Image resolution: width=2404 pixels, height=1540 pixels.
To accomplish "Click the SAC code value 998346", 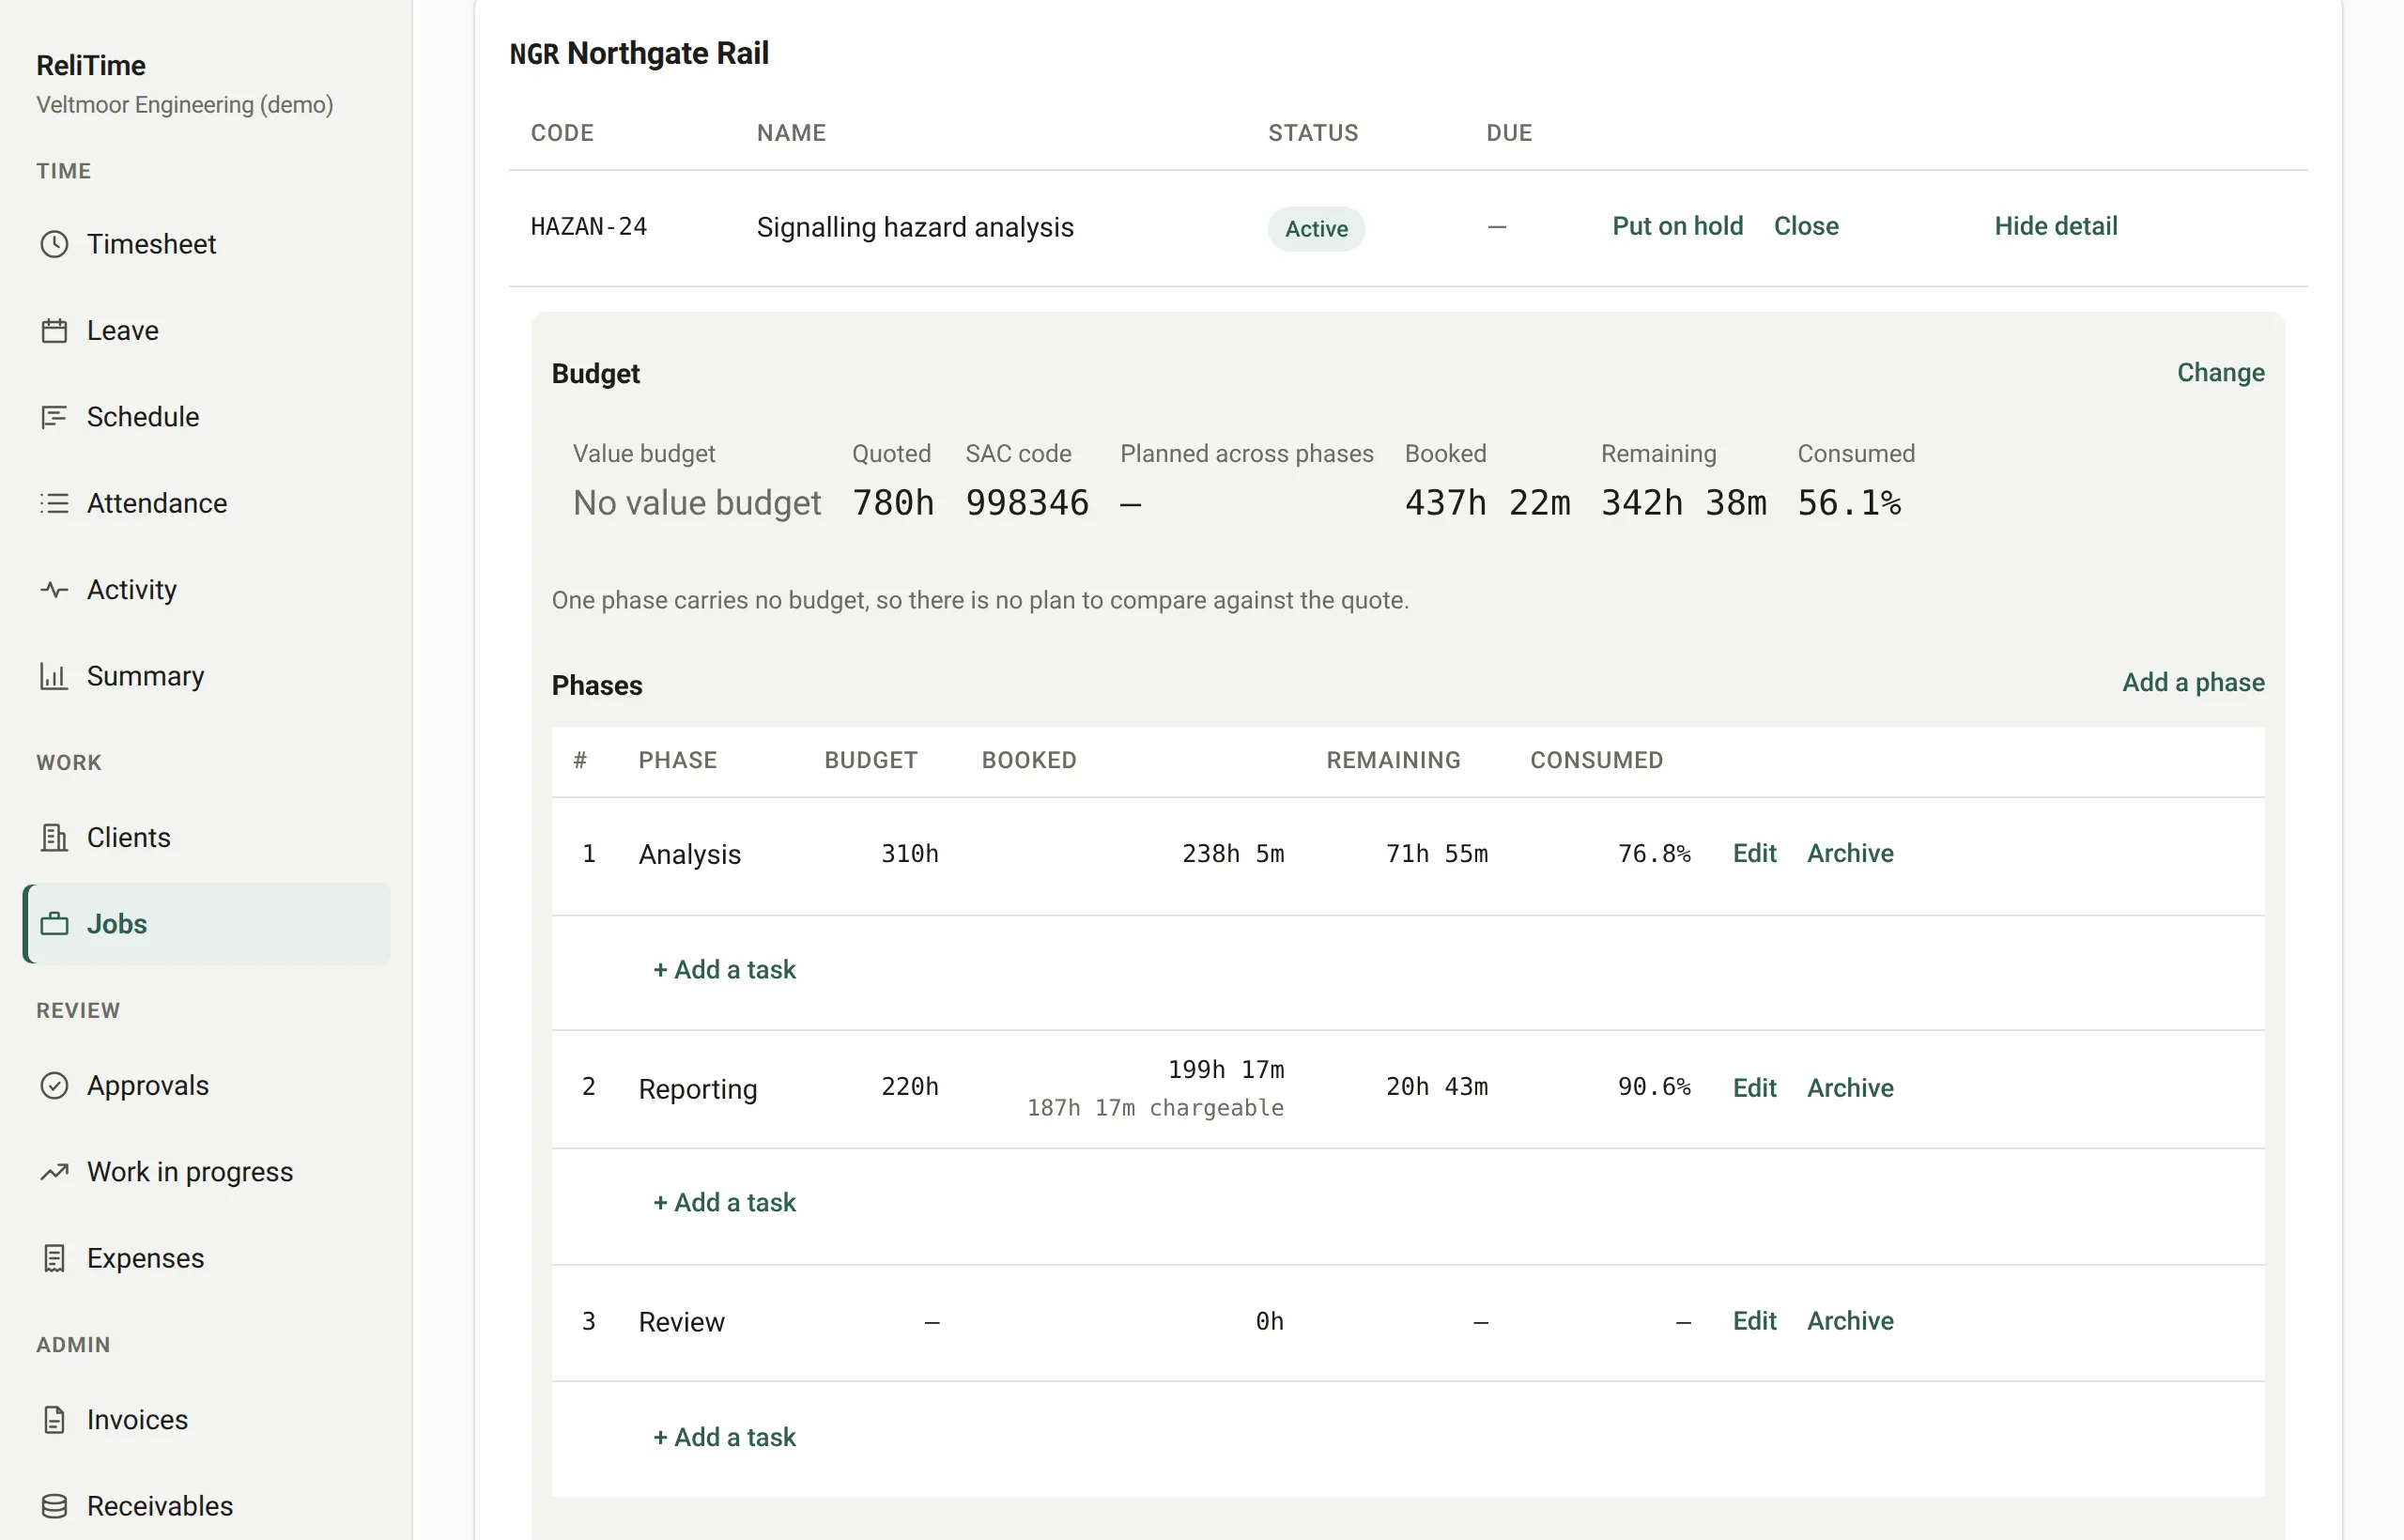I will pos(1026,503).
